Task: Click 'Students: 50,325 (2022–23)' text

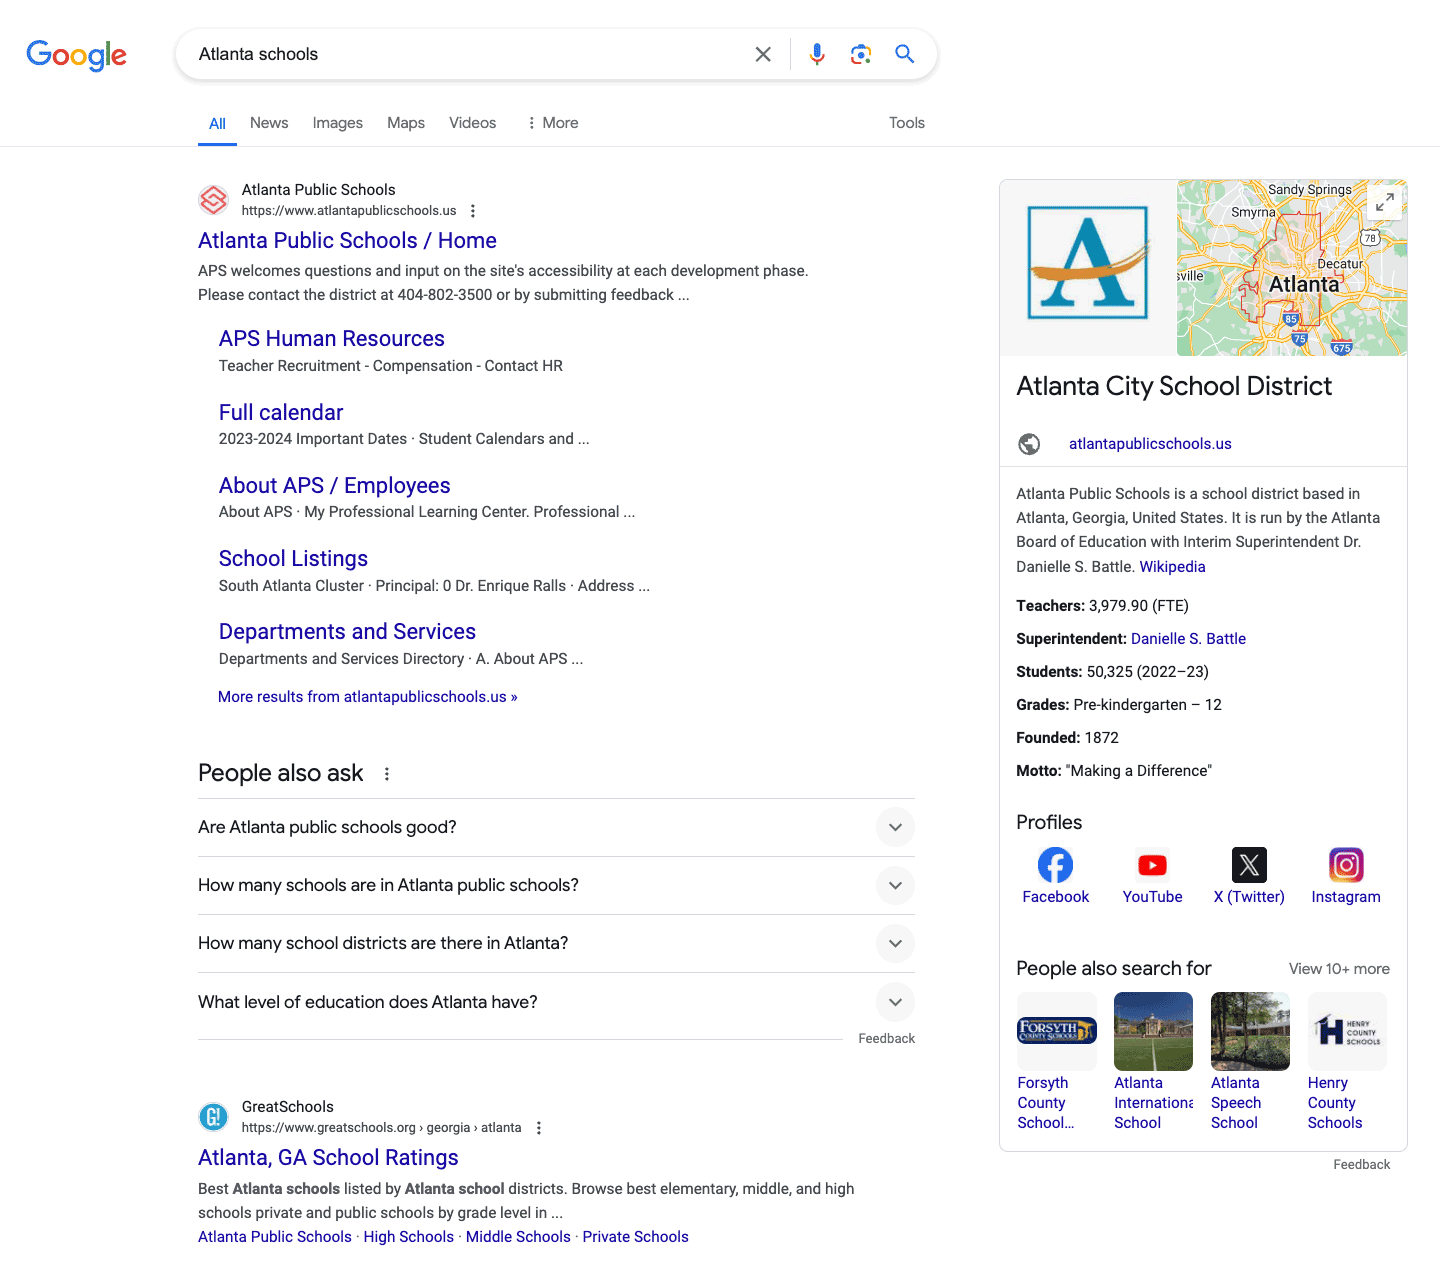Action: [x=1112, y=672]
